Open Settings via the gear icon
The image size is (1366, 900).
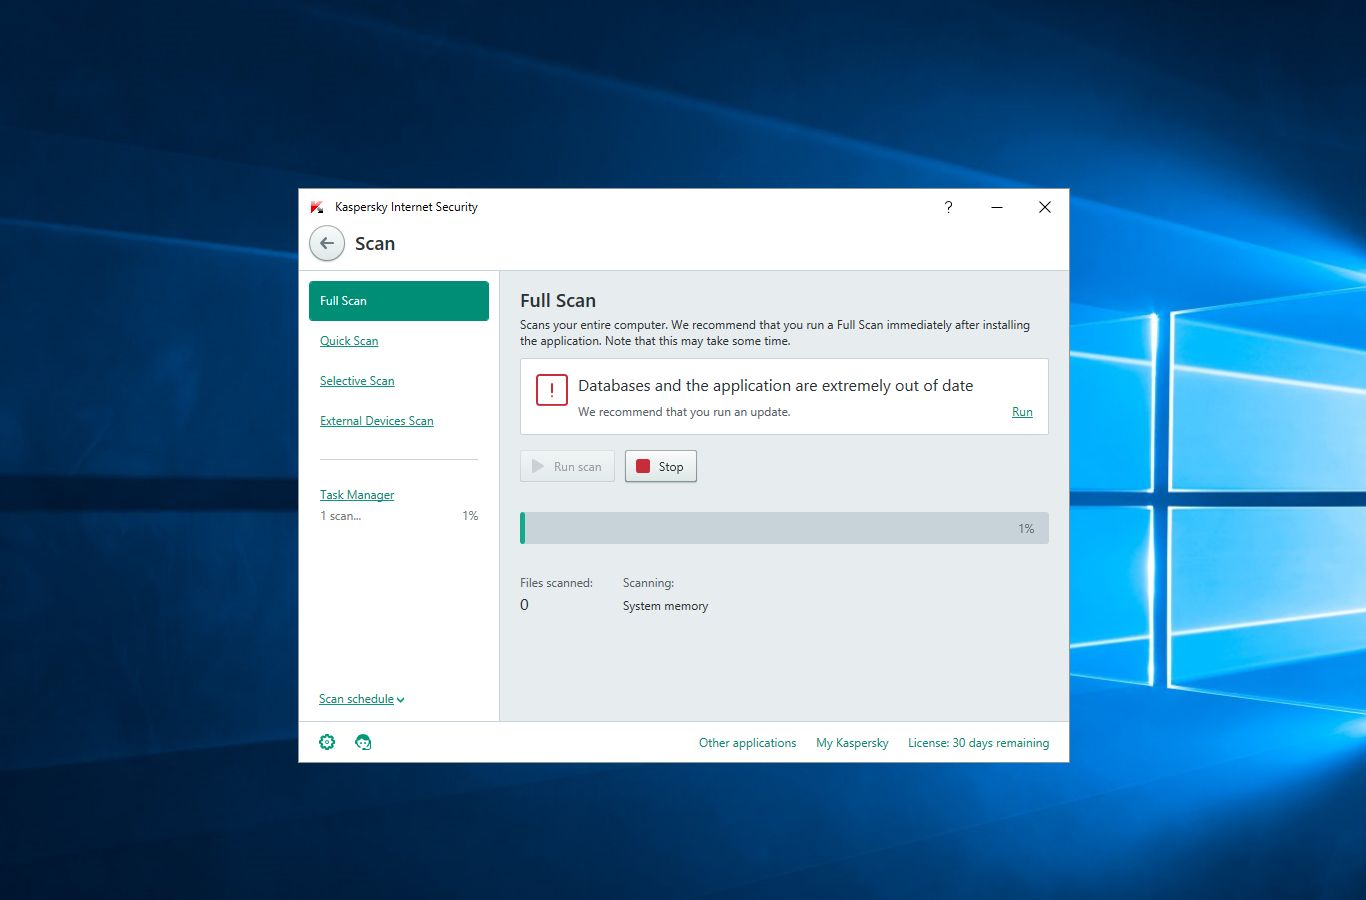[327, 742]
